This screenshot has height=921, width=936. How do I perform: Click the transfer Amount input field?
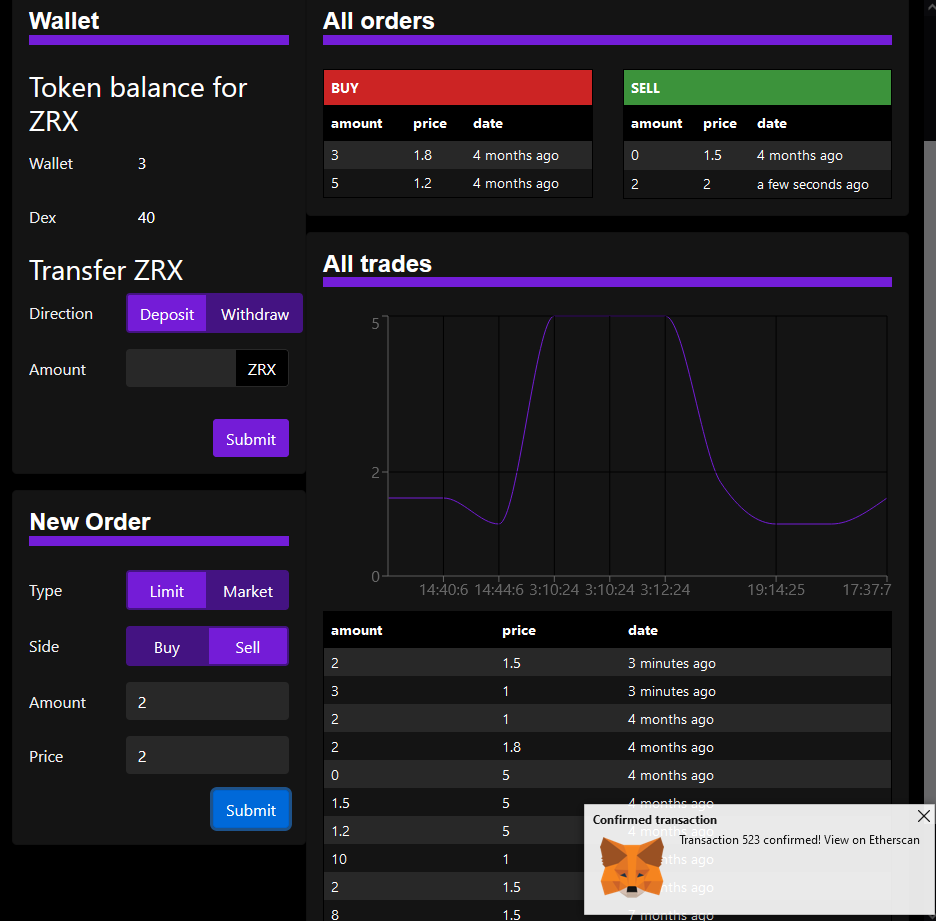181,369
